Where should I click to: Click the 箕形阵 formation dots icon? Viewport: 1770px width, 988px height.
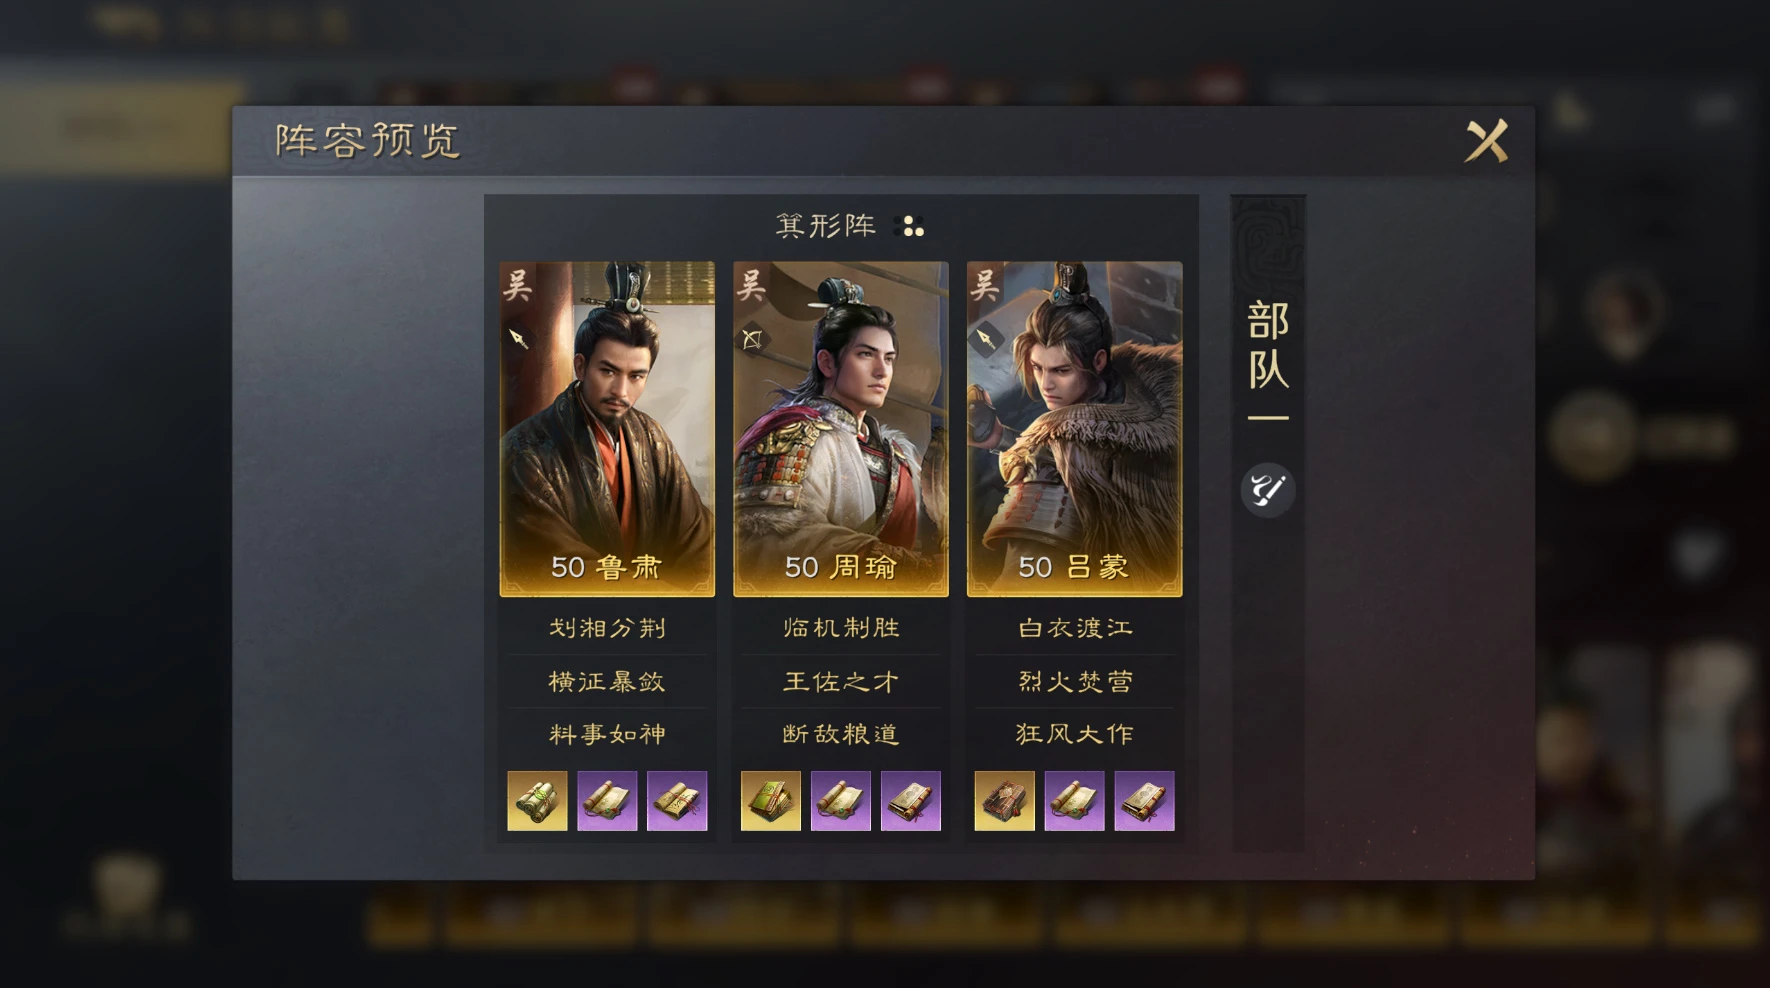click(x=912, y=227)
